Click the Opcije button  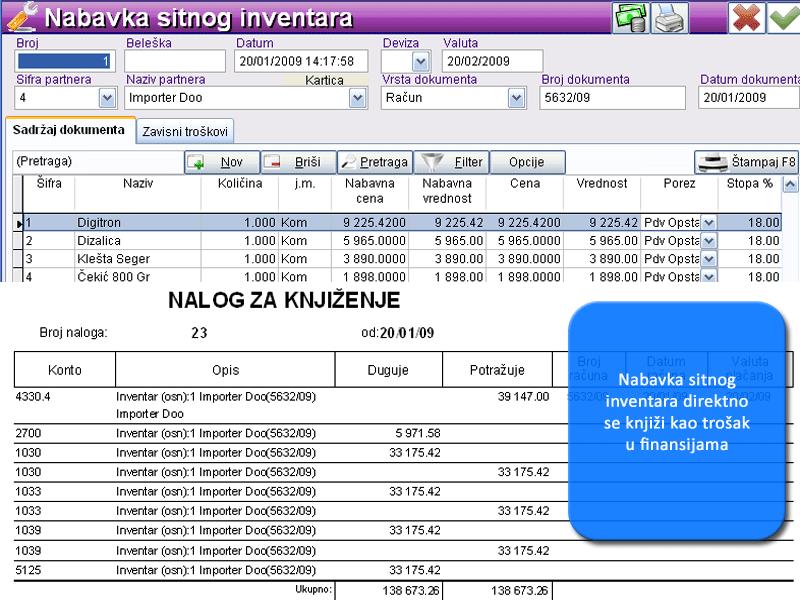(x=527, y=161)
